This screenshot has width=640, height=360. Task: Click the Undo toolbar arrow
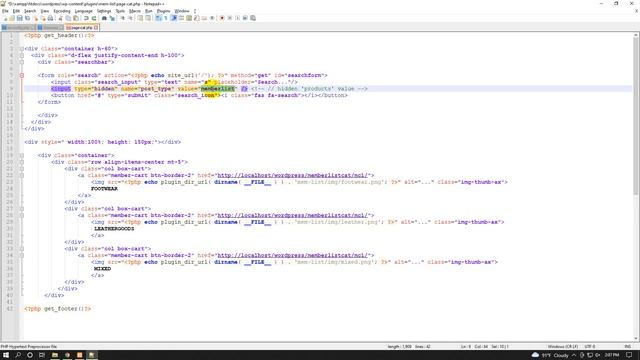86,18
